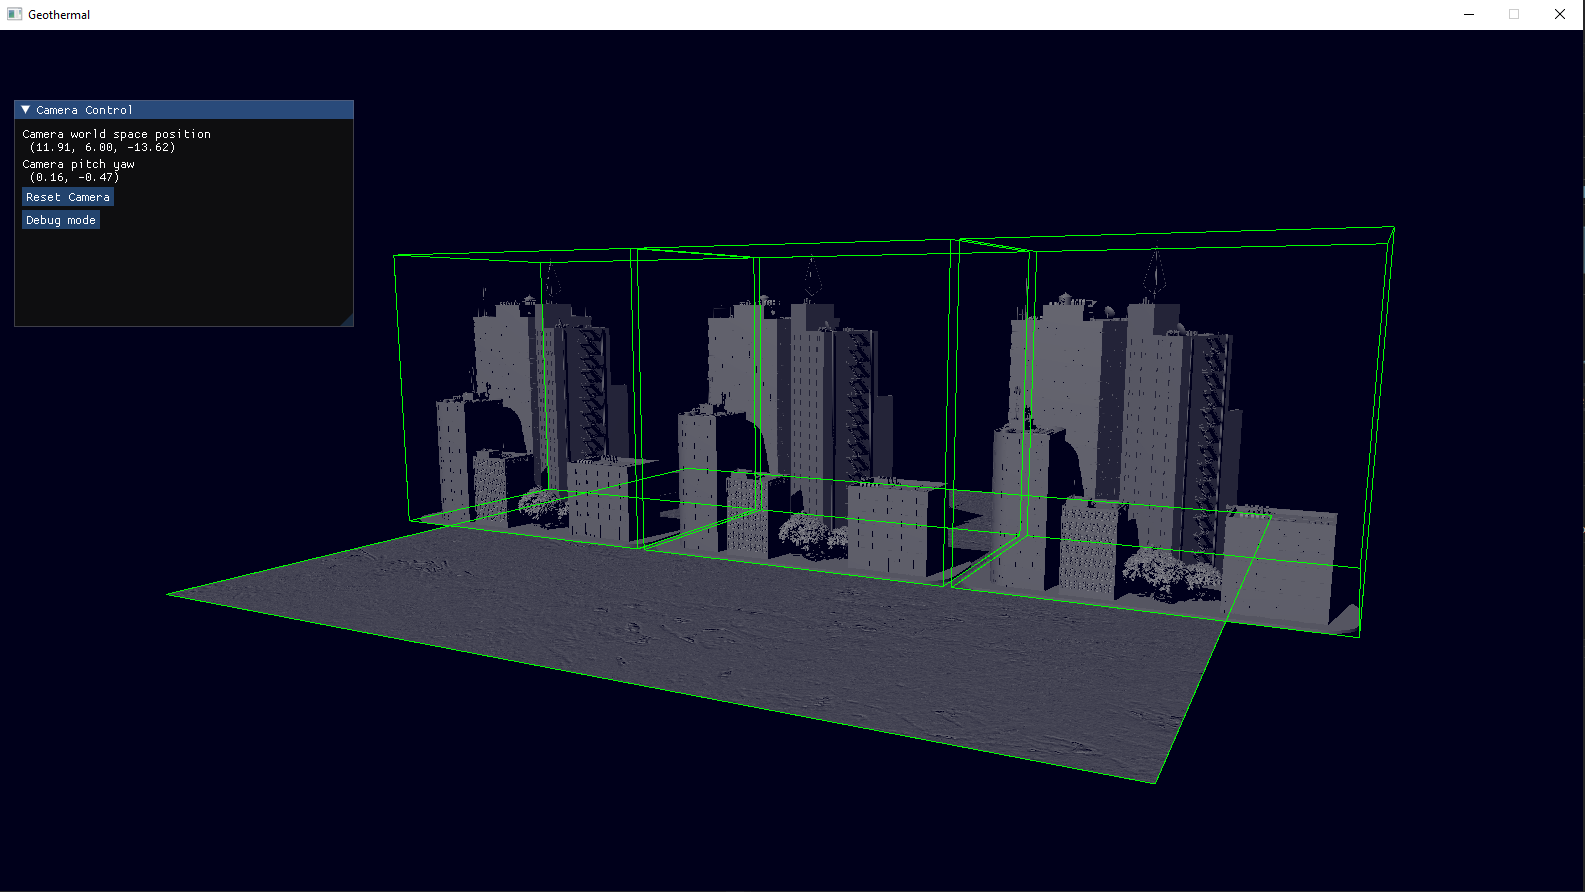Click the position value (11.91, 6.00, -13.62)
Screen dimensions: 1585x892
[102, 147]
